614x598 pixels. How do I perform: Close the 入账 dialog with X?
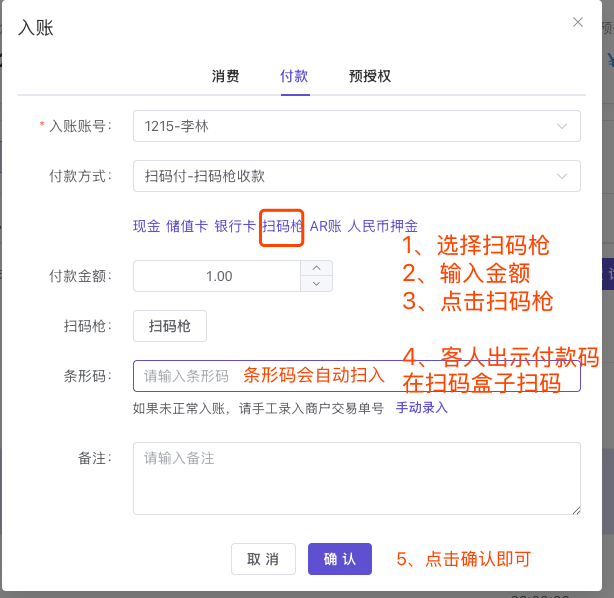(x=577, y=22)
